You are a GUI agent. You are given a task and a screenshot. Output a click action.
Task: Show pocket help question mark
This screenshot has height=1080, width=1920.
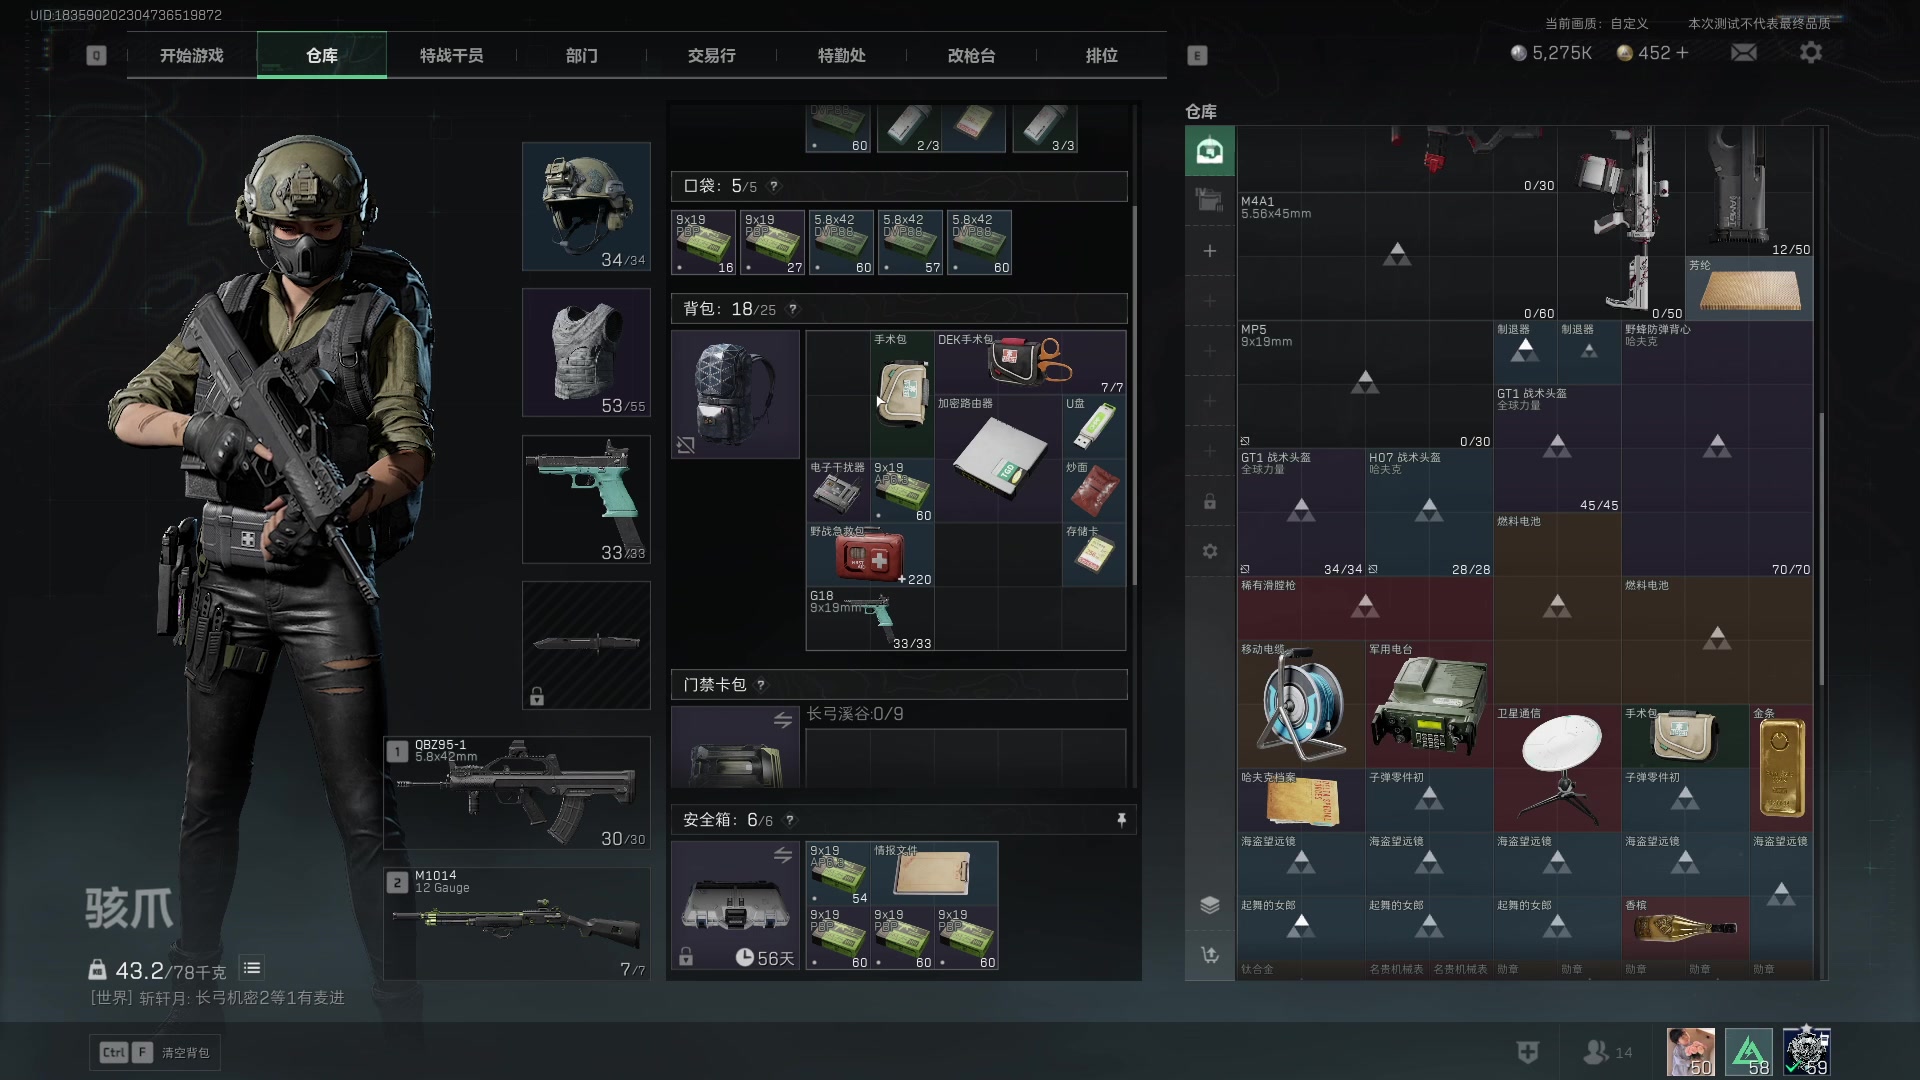(x=774, y=186)
